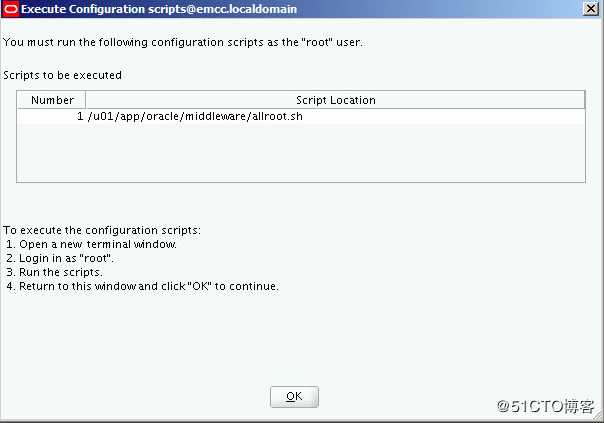
Task: Click the 'Run the scripts' step
Action: (x=54, y=272)
